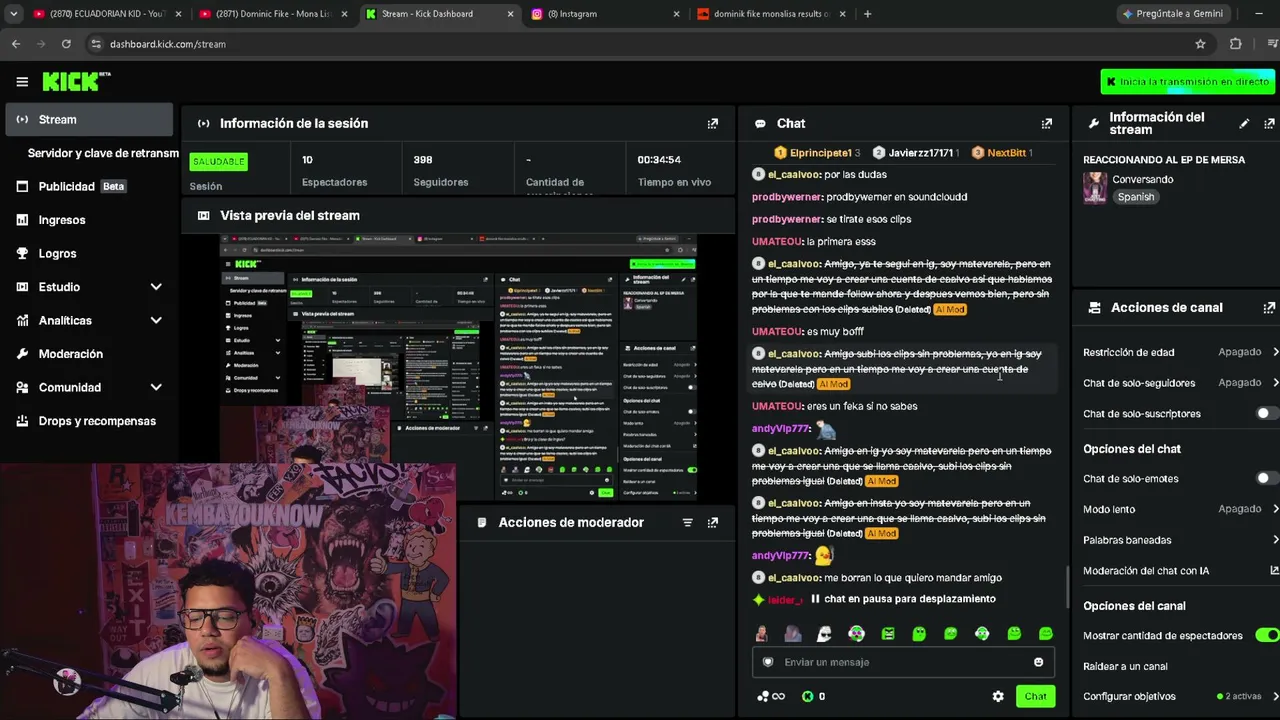Open the browser extensions puzzle icon
The image size is (1280, 720).
[x=1236, y=44]
